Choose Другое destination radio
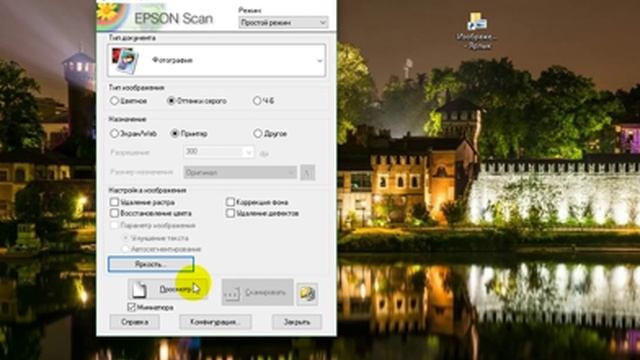Viewport: 640px width, 360px height. click(258, 133)
